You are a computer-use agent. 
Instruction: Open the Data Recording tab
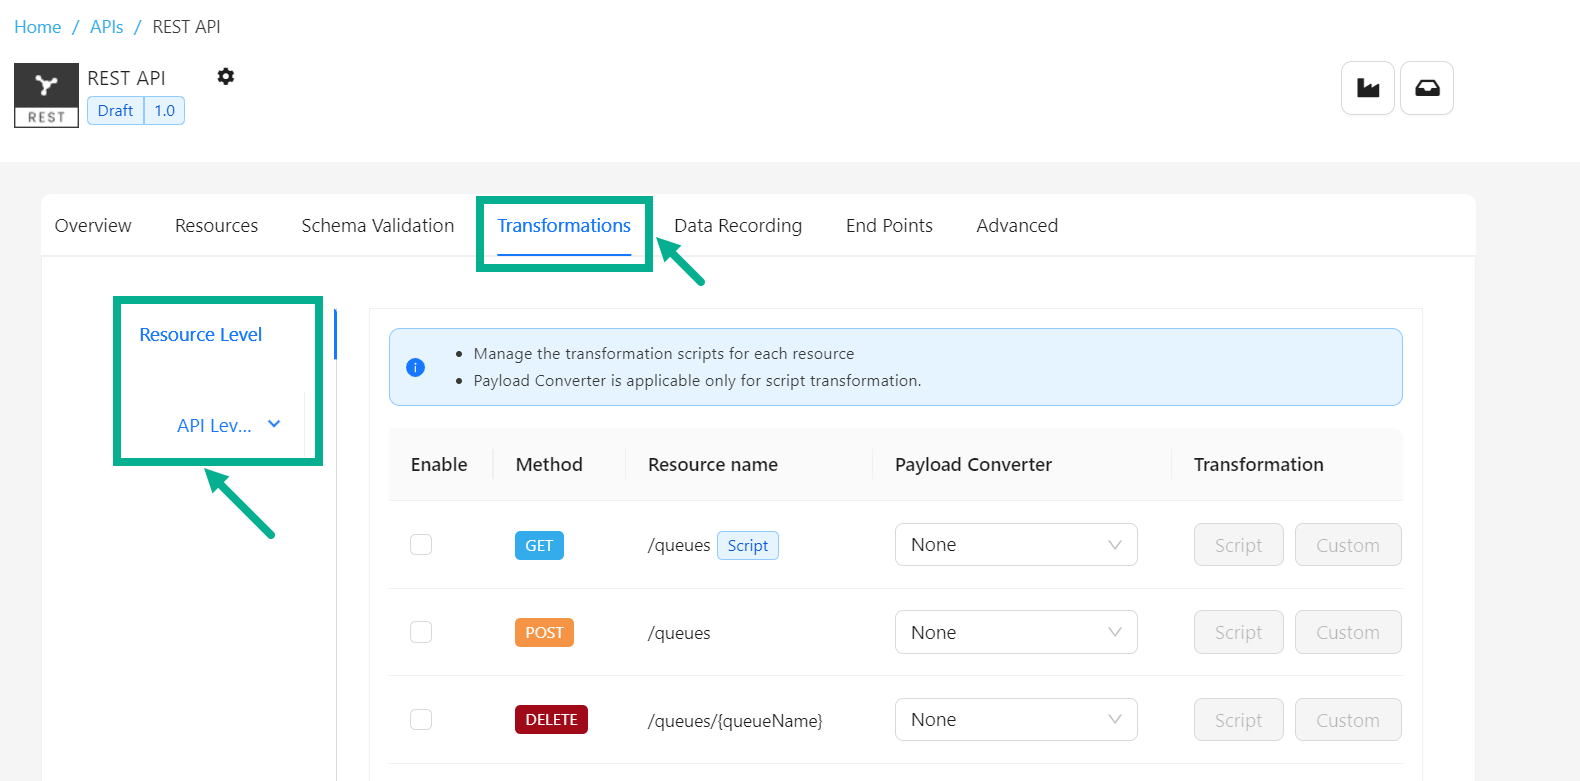pos(737,226)
